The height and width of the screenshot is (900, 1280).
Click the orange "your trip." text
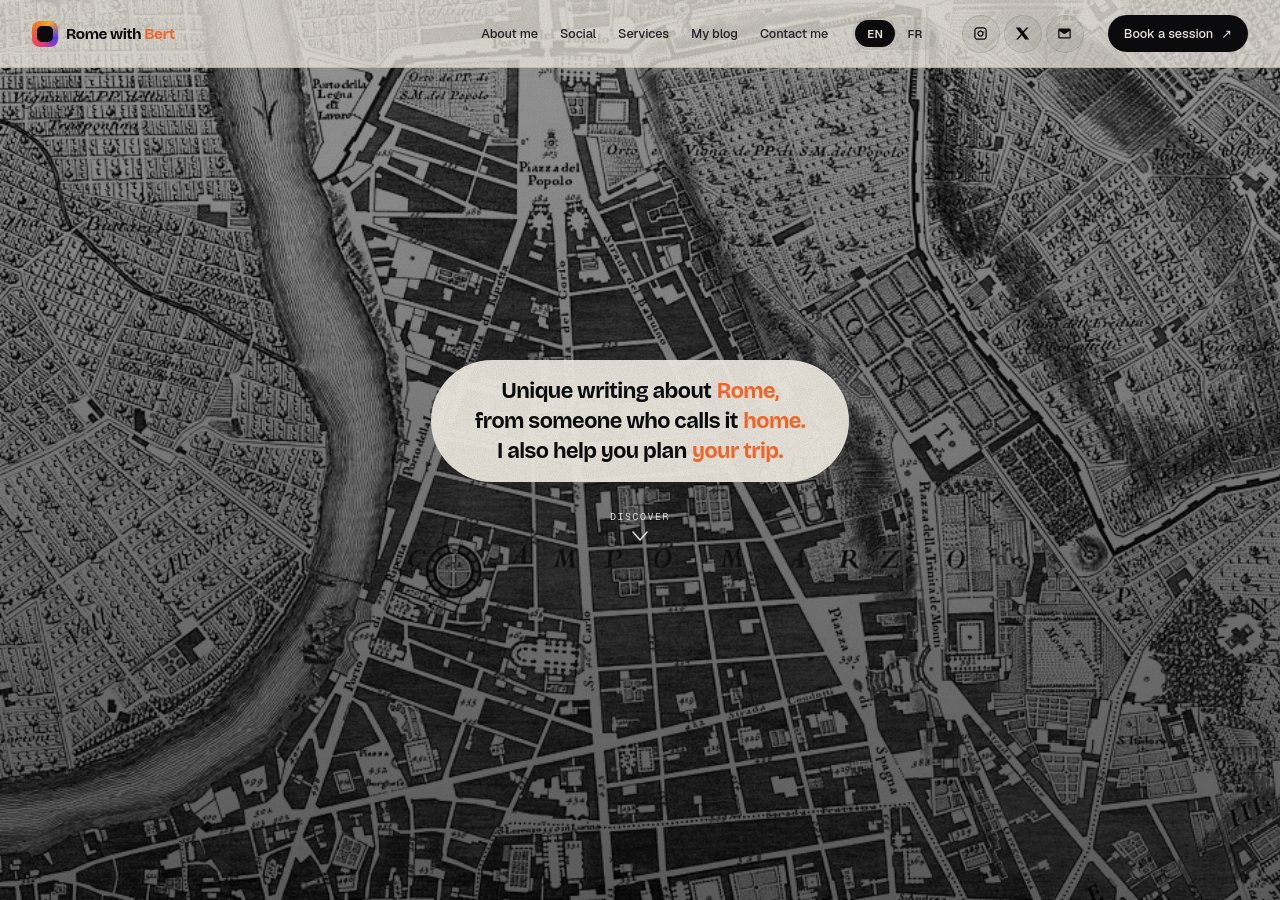click(738, 451)
